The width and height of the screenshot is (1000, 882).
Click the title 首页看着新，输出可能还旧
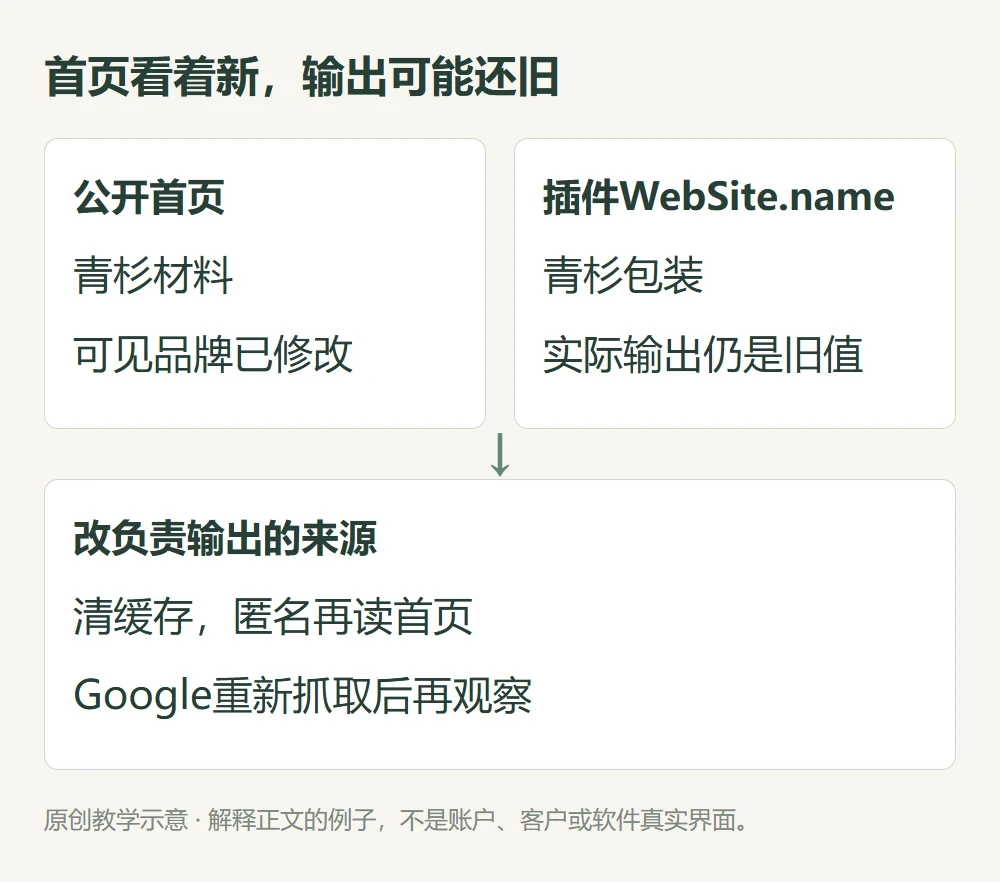302,77
